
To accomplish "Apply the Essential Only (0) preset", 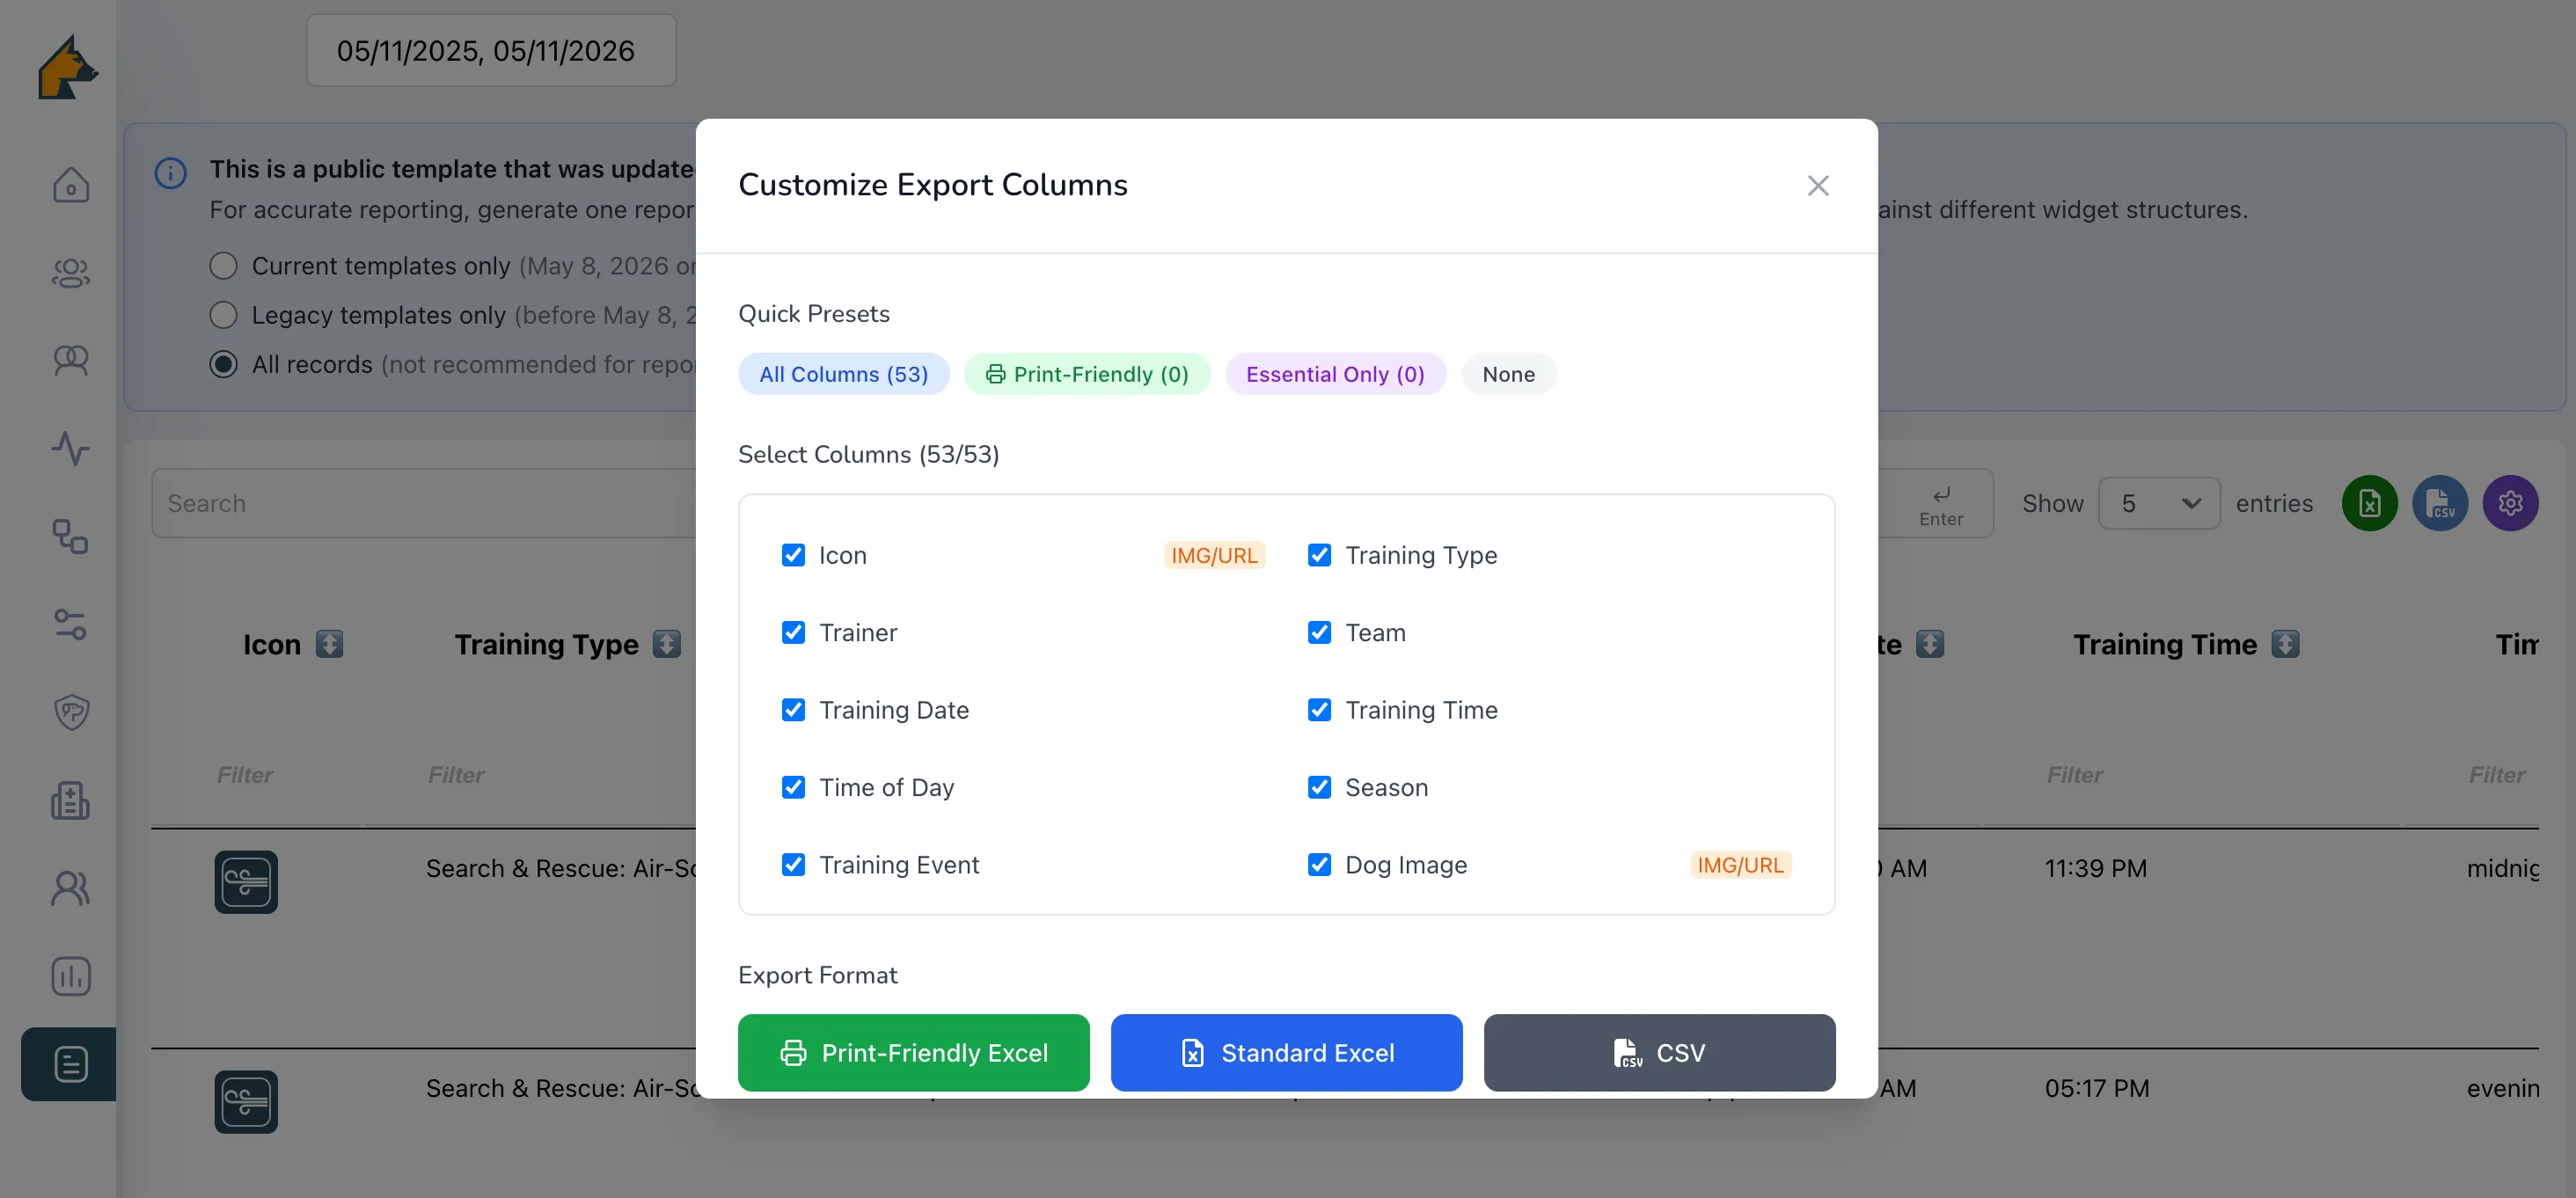I will pyautogui.click(x=1335, y=374).
